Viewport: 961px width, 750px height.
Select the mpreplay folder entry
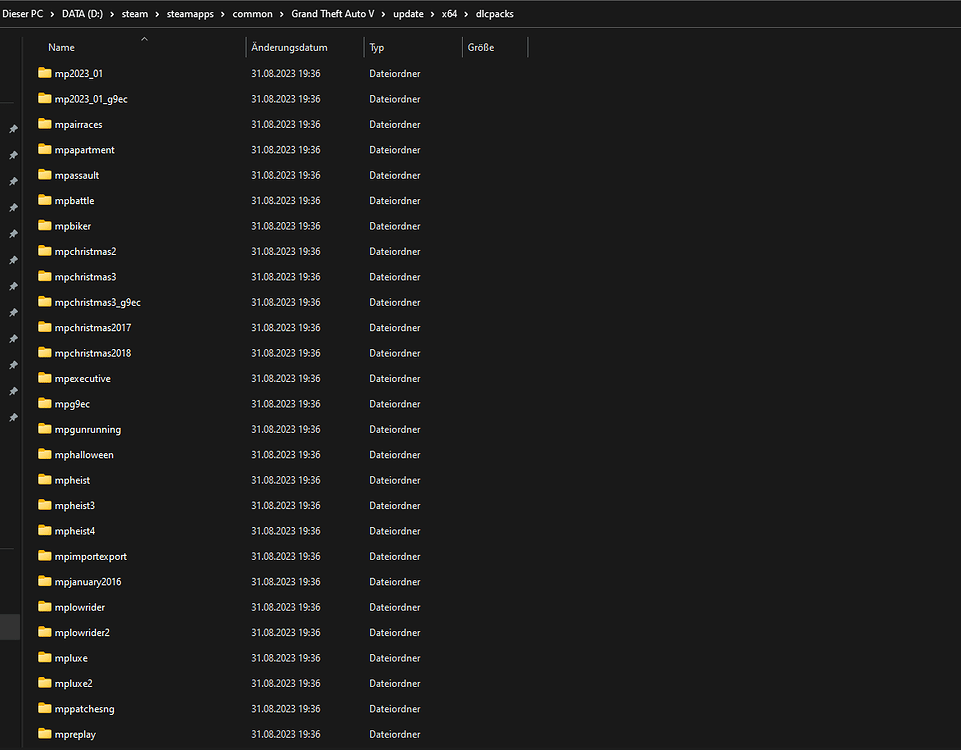point(77,734)
